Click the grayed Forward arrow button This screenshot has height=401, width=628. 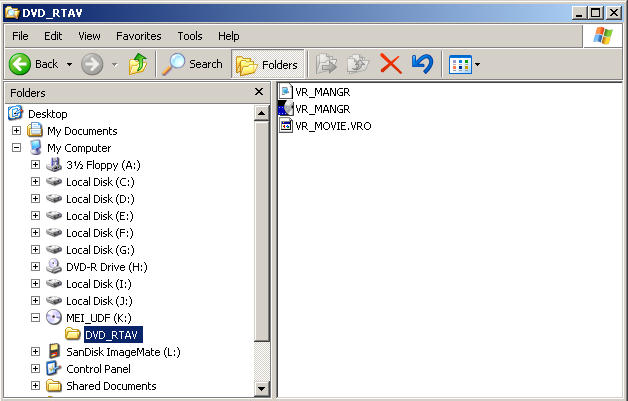coord(92,64)
